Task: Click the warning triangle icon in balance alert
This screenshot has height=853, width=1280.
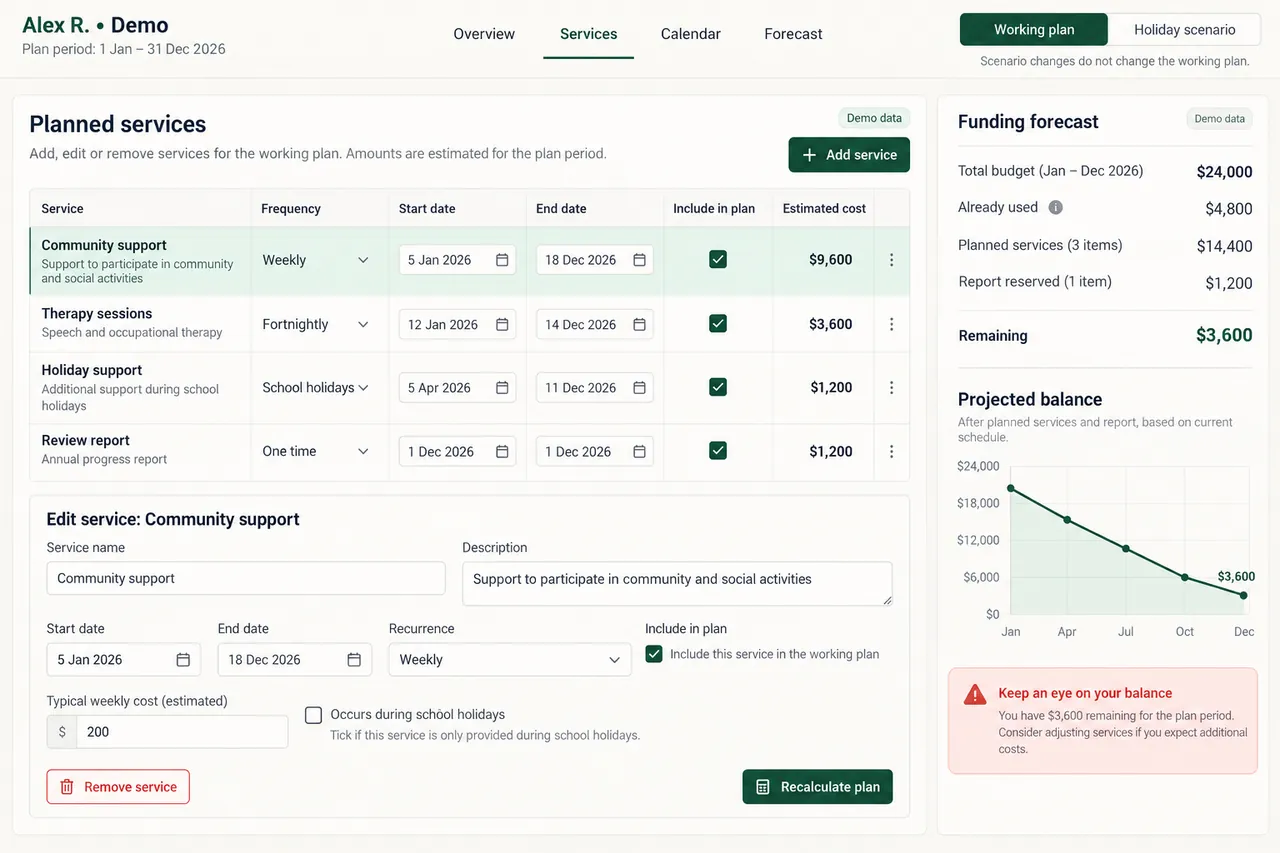Action: pos(975,694)
